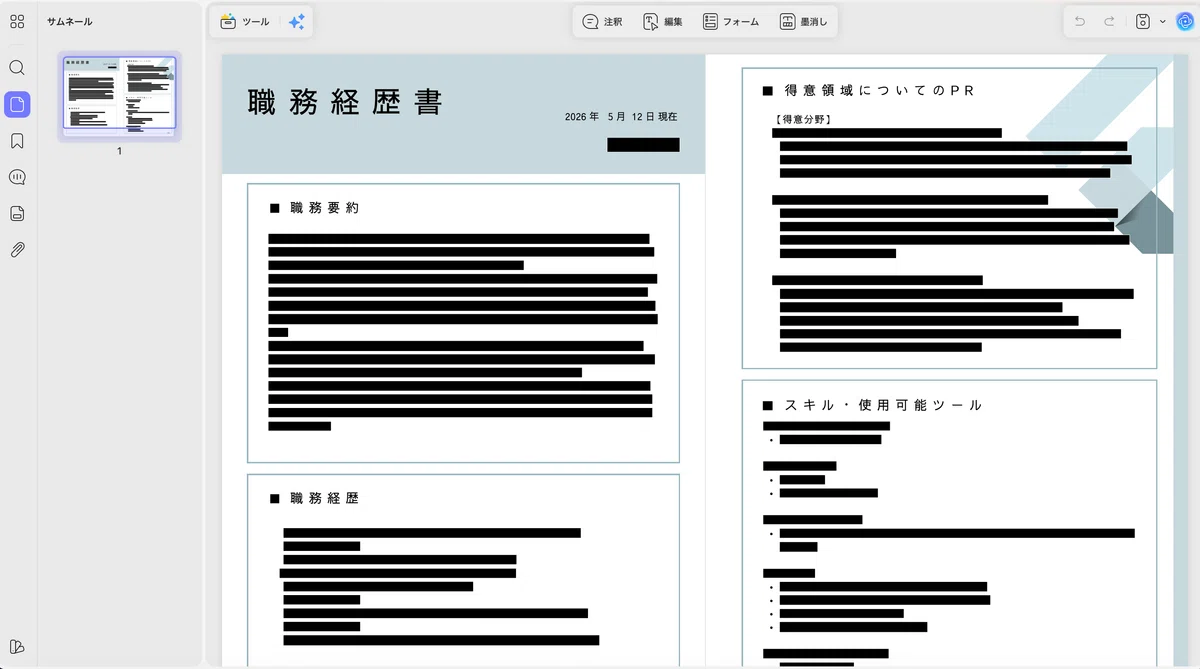
Task: Switch to 編集 (Edit) mode
Action: pyautogui.click(x=663, y=21)
